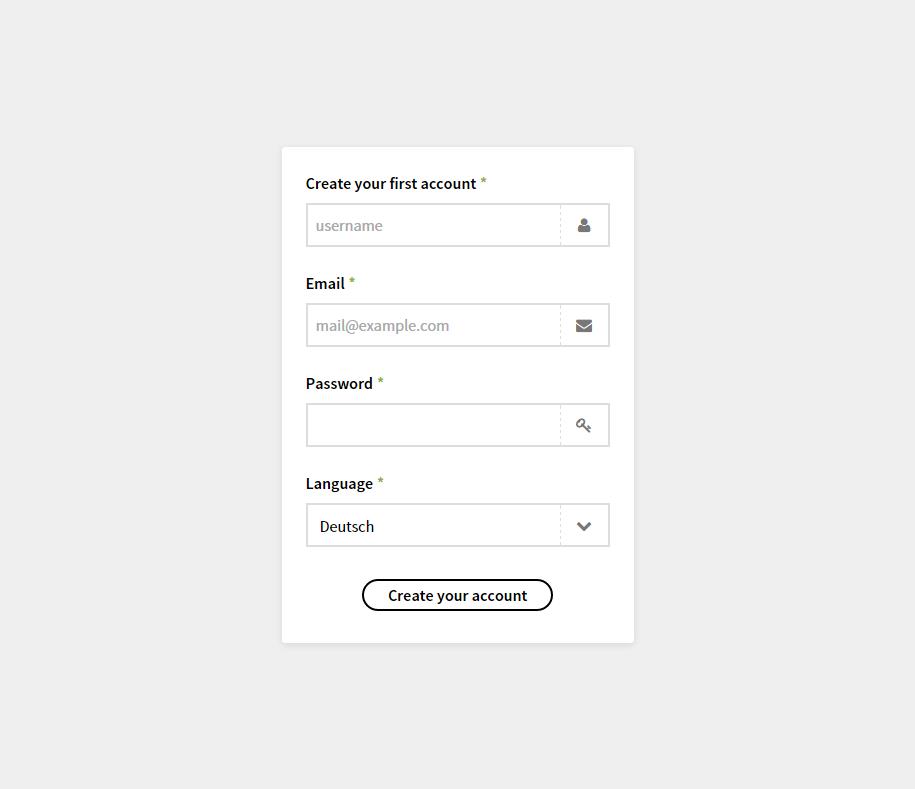Screen dimensions: 915x789
Task: Click the "Create your first account" label
Action: click(391, 184)
